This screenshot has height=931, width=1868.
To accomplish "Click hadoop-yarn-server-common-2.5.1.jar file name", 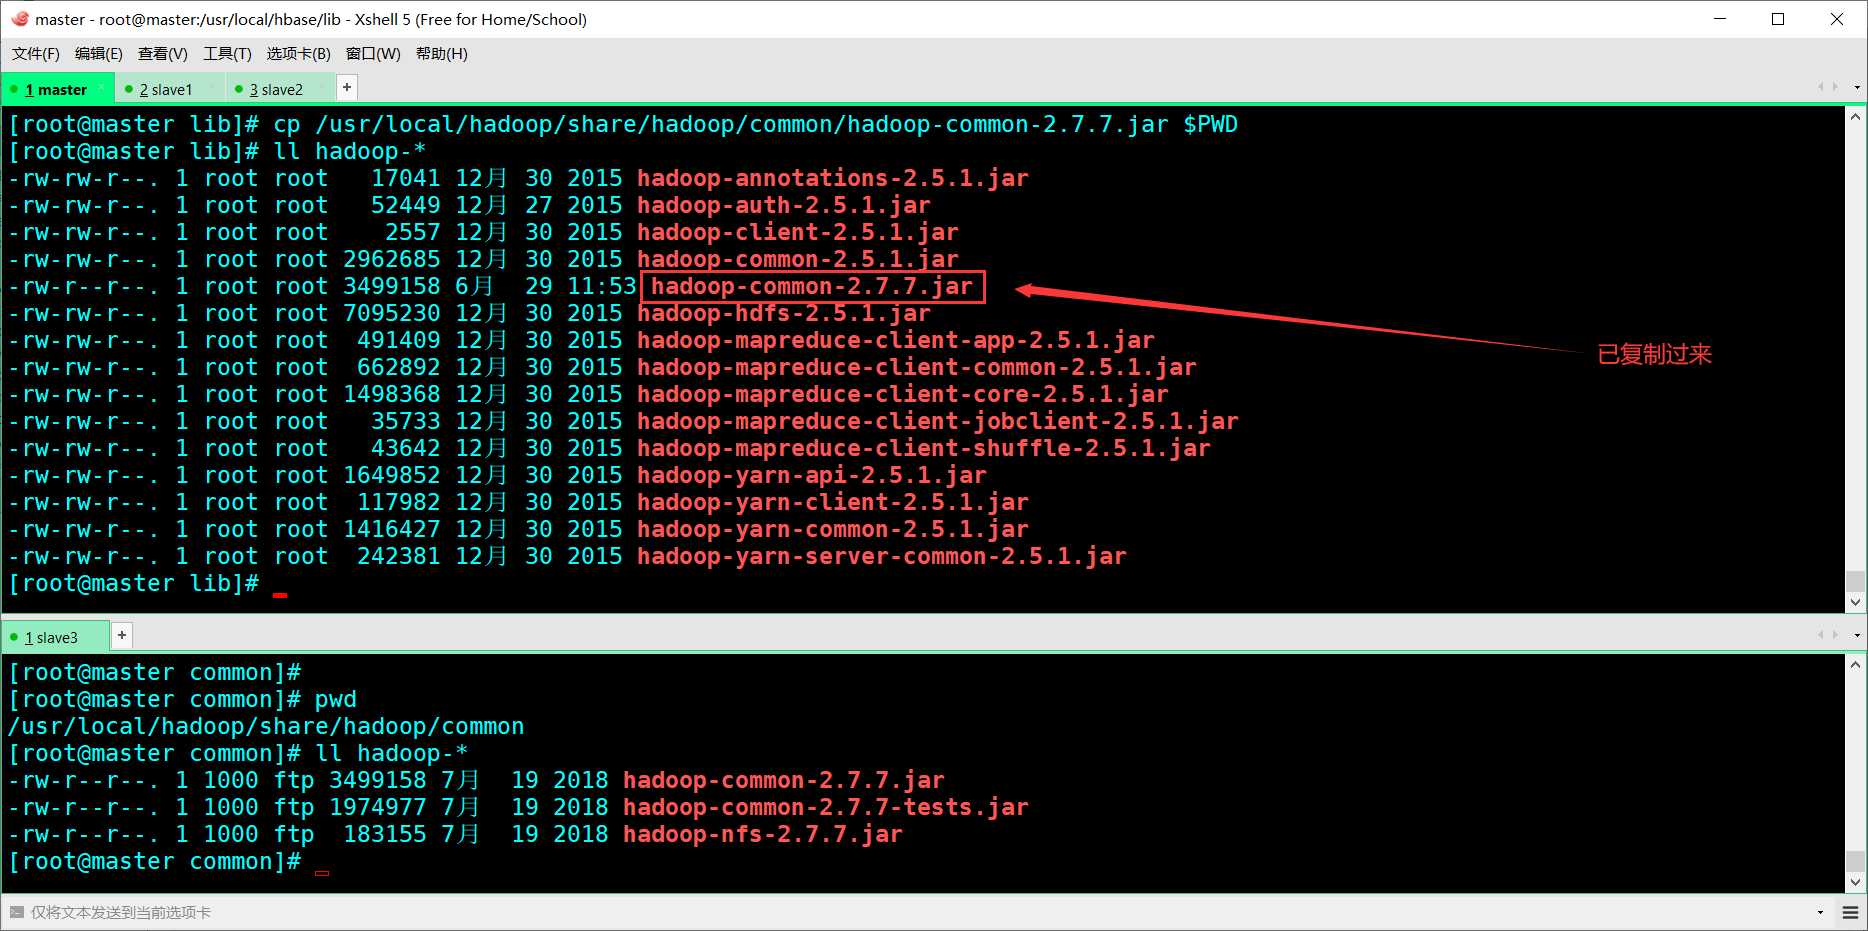I will pos(882,556).
